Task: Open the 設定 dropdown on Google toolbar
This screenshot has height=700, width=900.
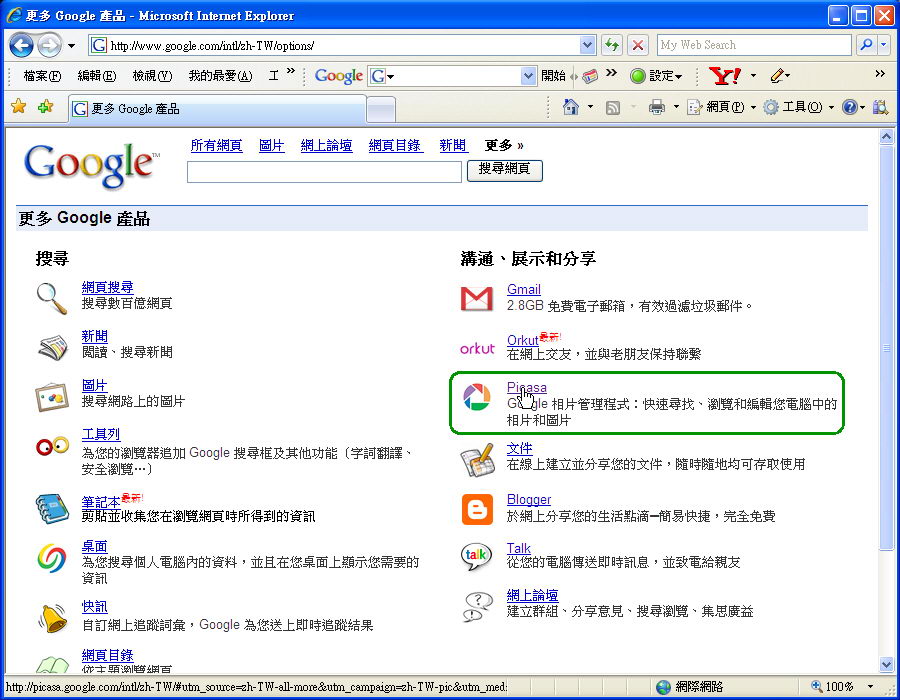Action: click(x=656, y=76)
